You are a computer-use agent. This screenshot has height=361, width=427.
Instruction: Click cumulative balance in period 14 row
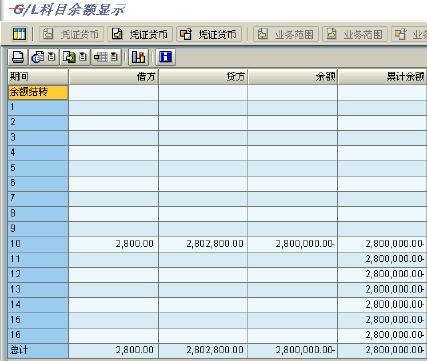[x=395, y=305]
